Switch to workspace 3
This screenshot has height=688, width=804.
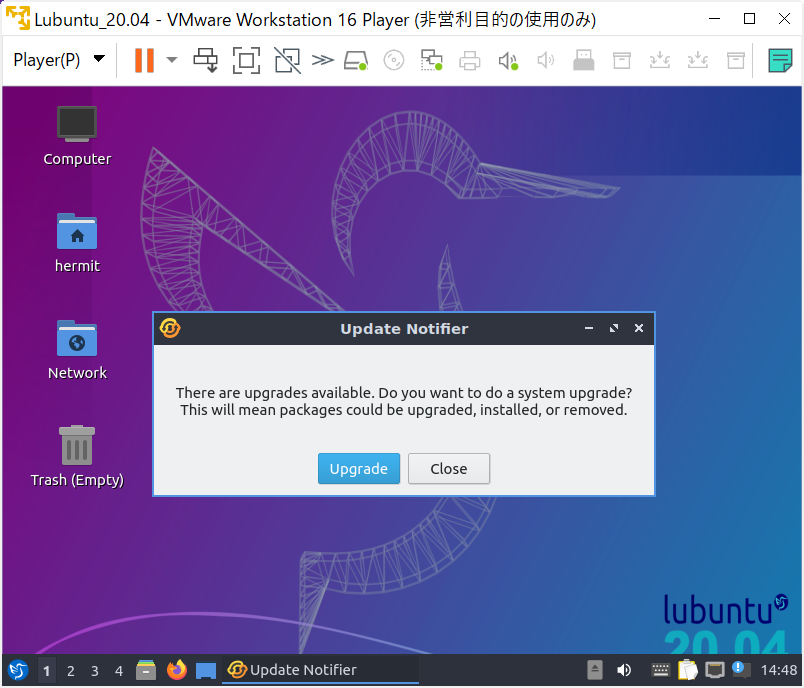pyautogui.click(x=95, y=671)
